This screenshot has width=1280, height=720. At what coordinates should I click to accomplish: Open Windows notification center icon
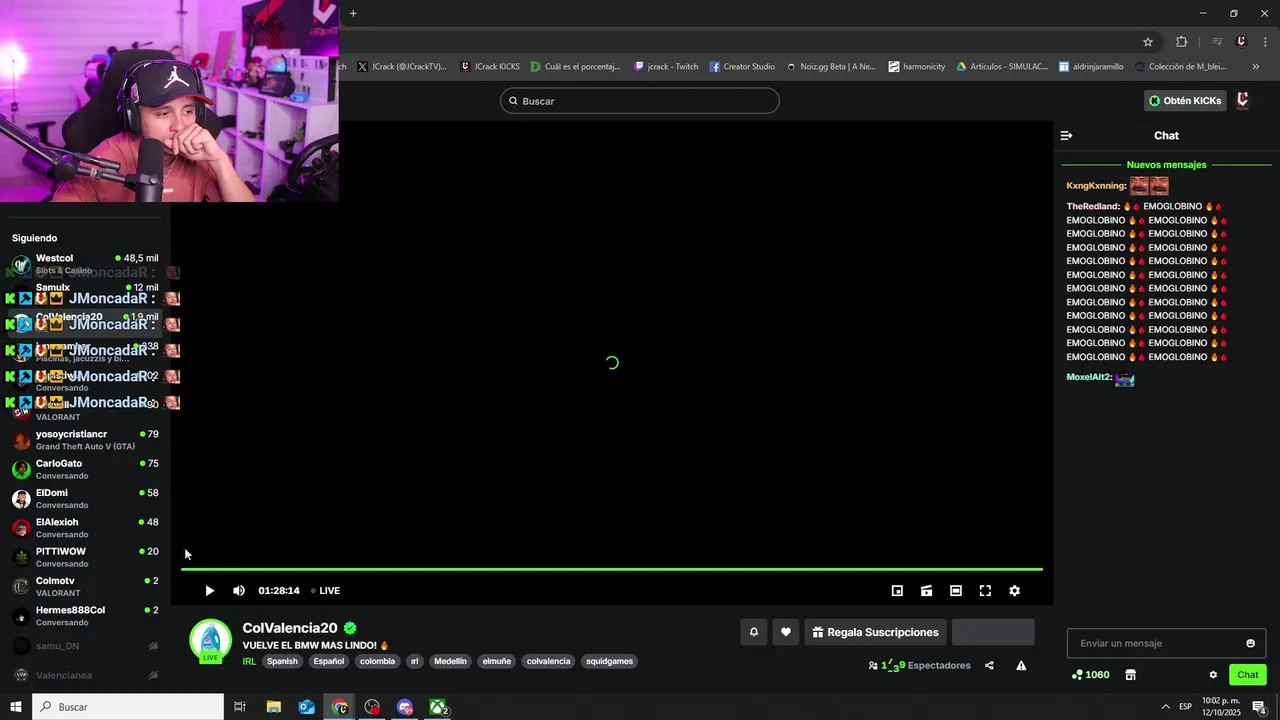[1260, 707]
